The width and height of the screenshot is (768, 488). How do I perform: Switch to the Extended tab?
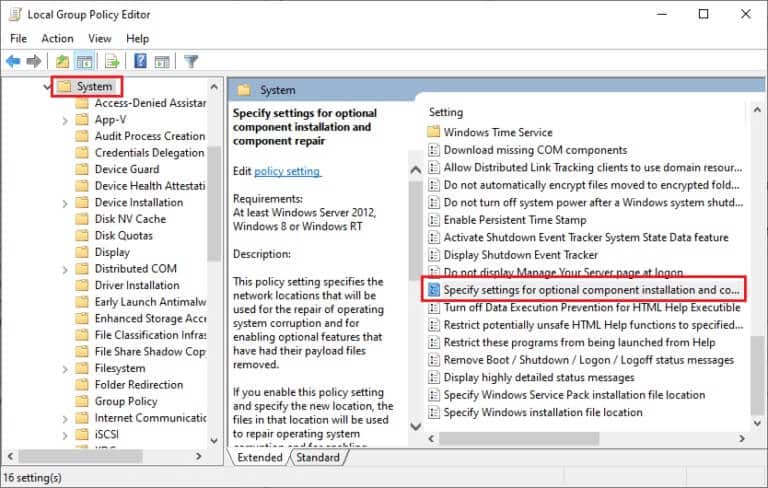click(x=260, y=458)
